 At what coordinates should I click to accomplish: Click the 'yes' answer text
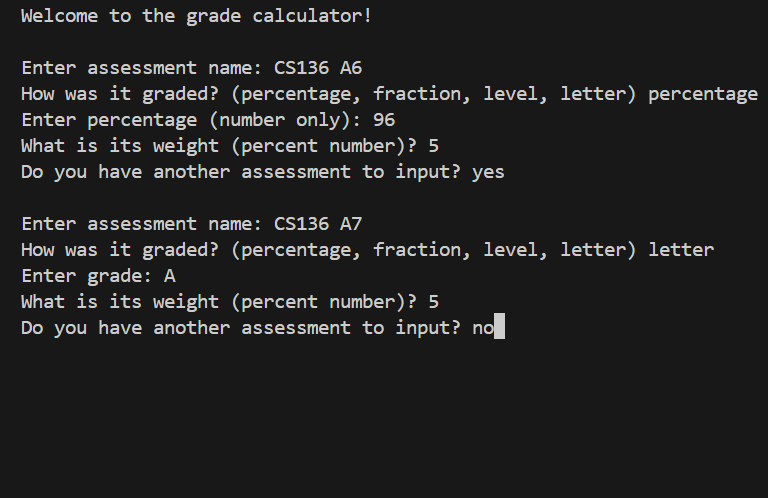488,173
